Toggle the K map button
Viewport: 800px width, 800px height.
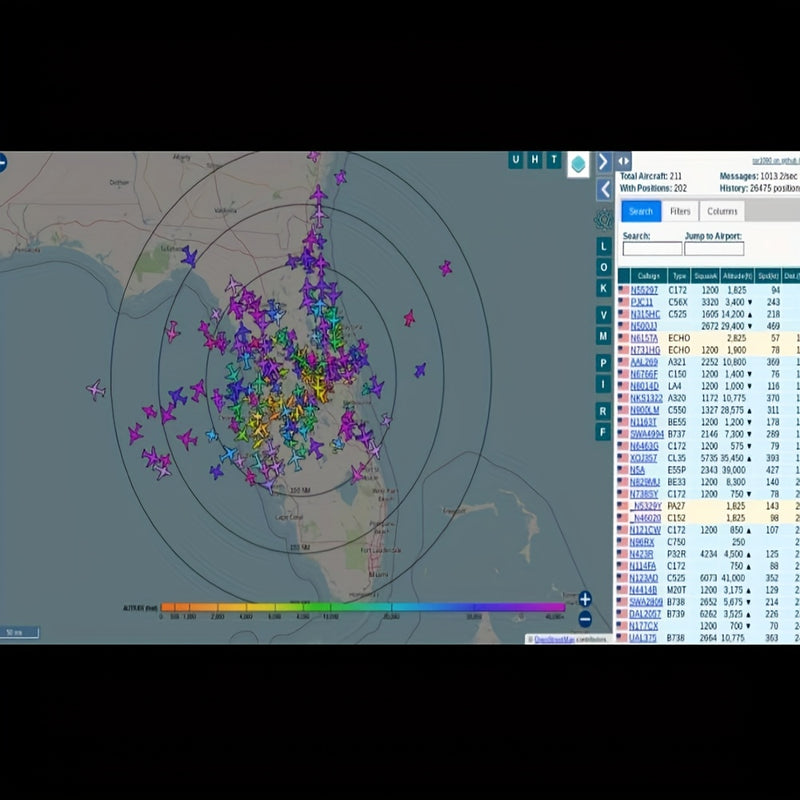coord(603,290)
